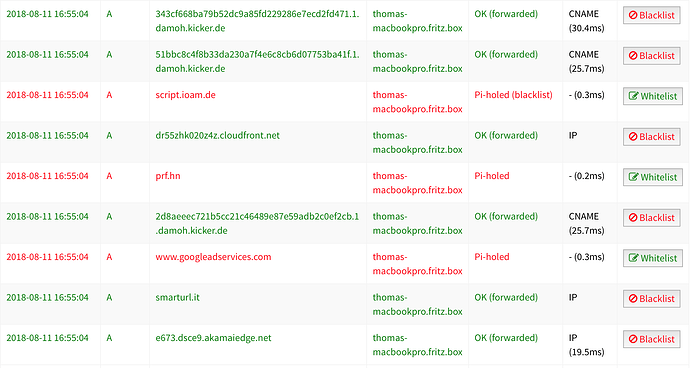Blacklist dr55zhk020z4z.cloudfront.net
Image resolution: width=690 pixels, height=368 pixels.
[652, 137]
